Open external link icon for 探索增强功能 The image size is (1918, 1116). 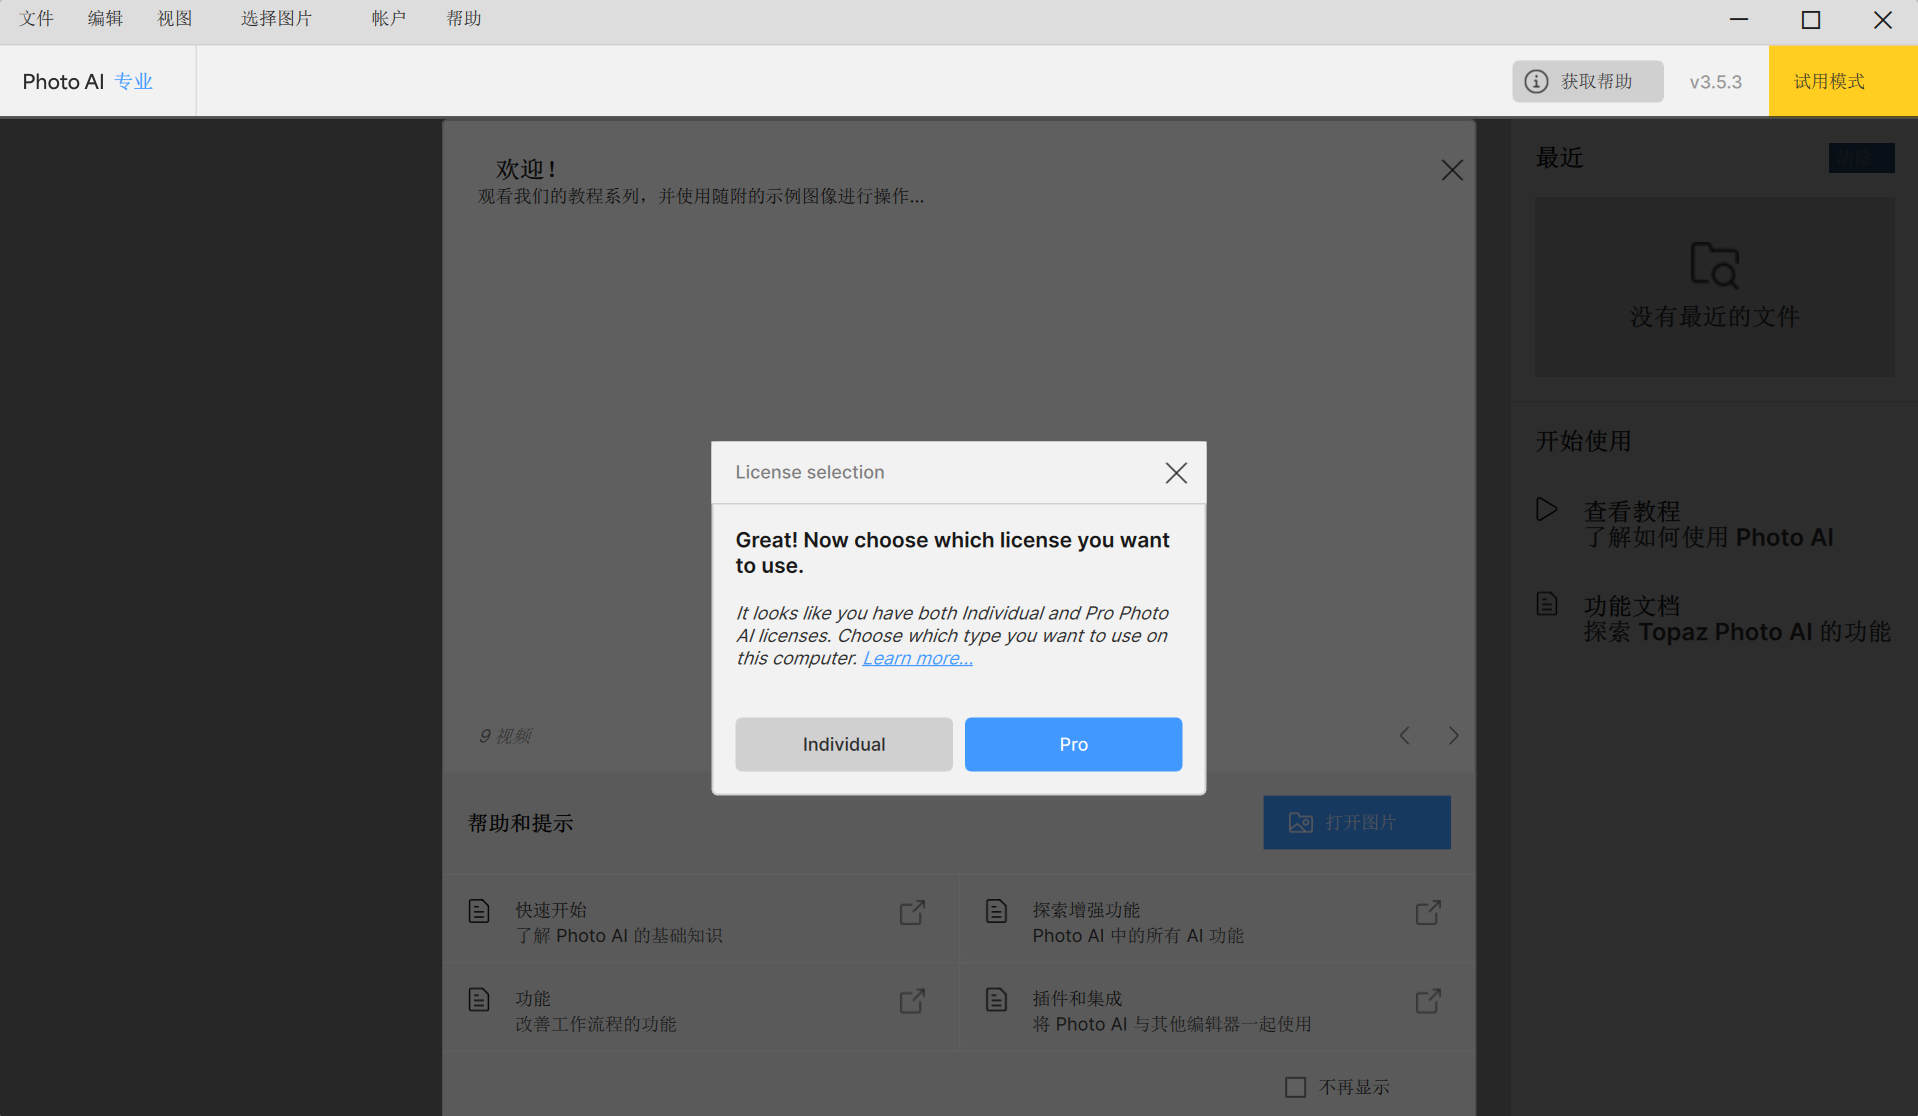1428,912
